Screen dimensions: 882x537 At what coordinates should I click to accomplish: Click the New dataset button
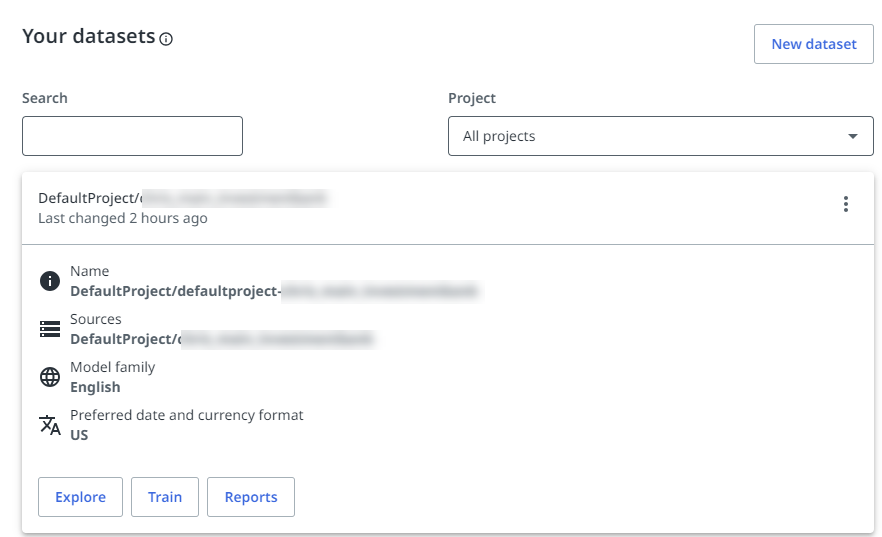pos(813,44)
